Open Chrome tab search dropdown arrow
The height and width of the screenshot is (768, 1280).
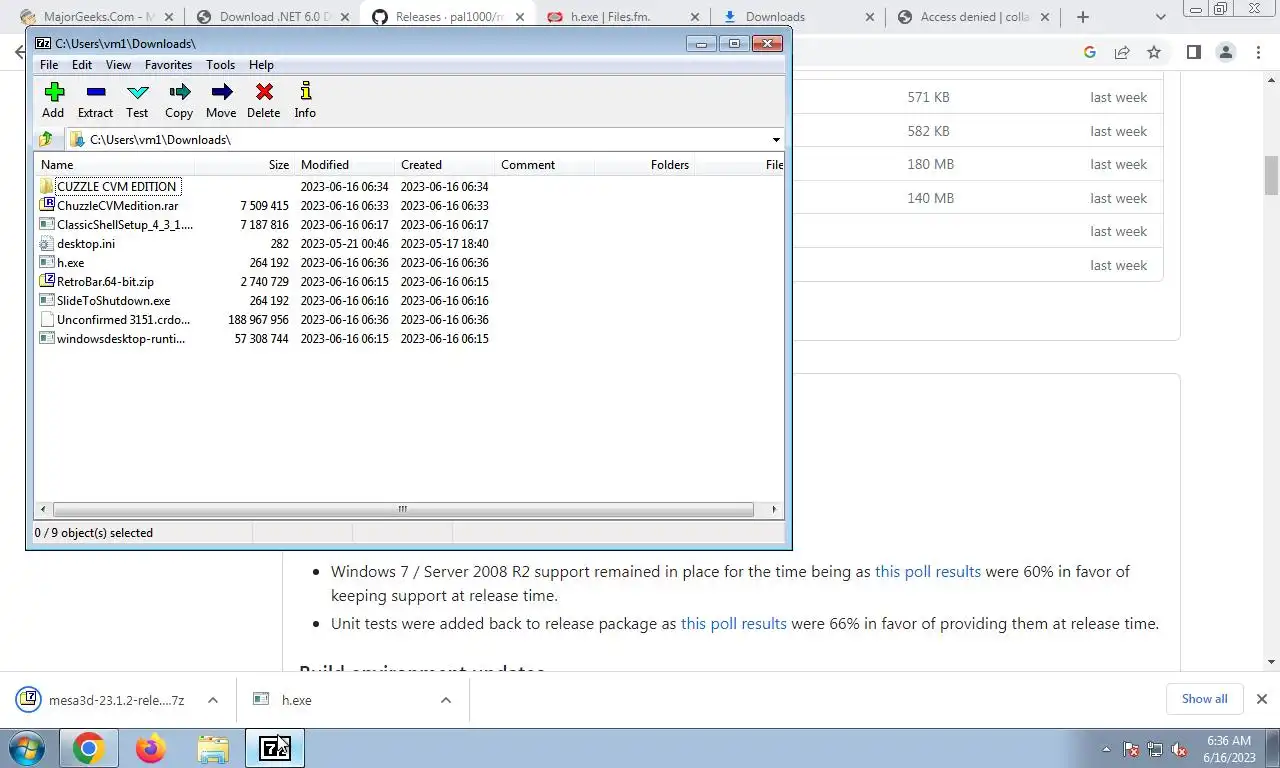(1160, 17)
